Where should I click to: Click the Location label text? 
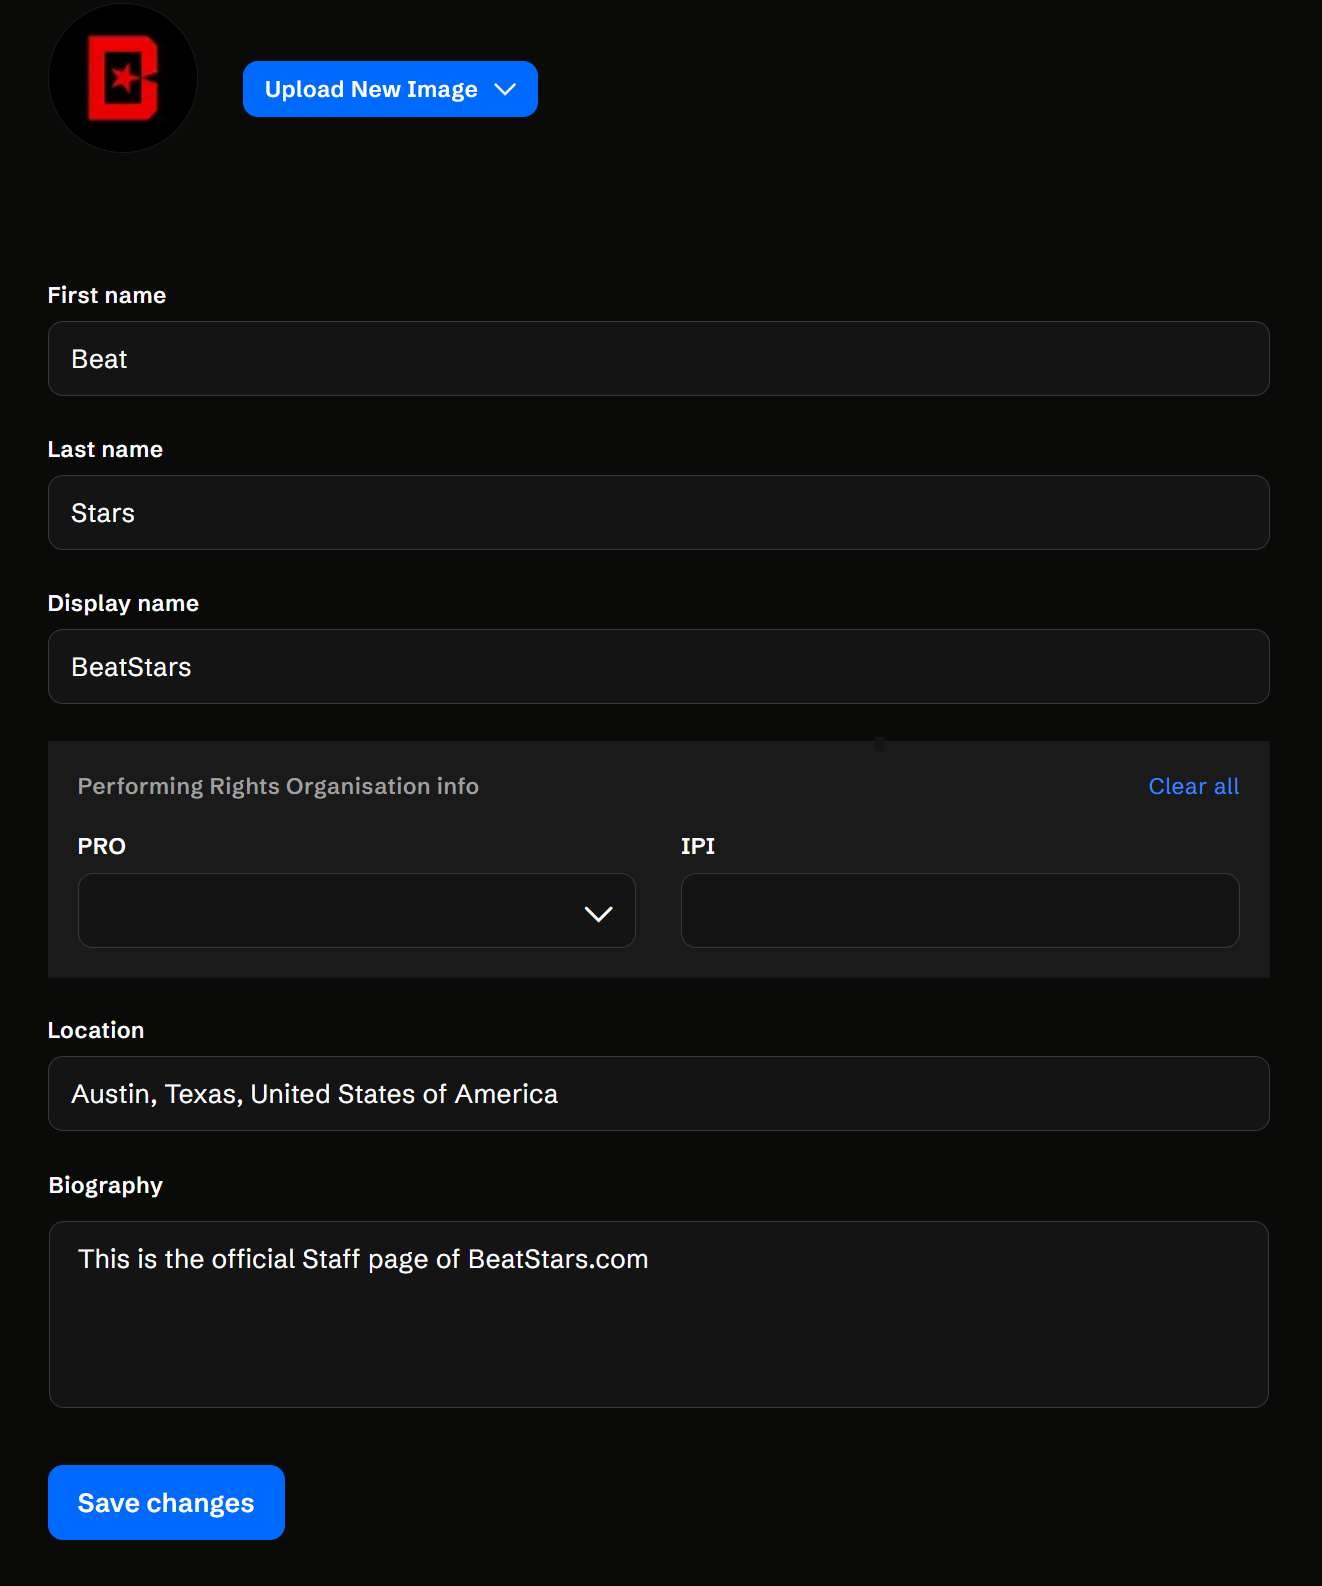coord(96,1031)
